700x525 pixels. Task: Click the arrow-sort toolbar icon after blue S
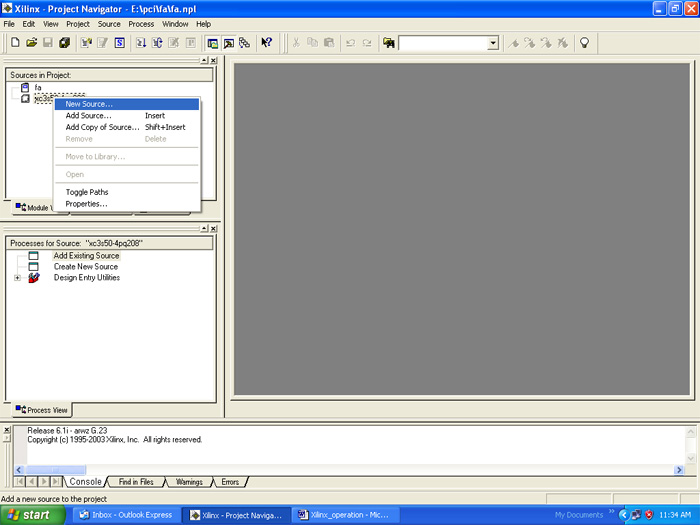click(x=141, y=43)
